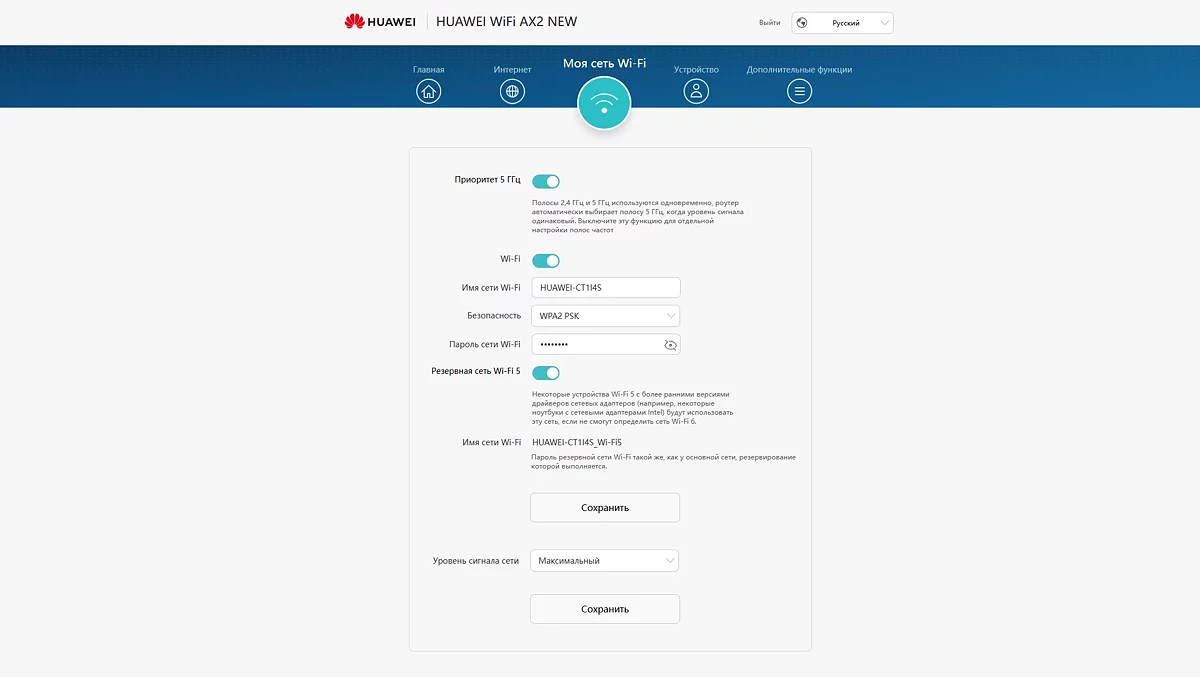Click the Пароль сети Wi-Fi field

595,345
